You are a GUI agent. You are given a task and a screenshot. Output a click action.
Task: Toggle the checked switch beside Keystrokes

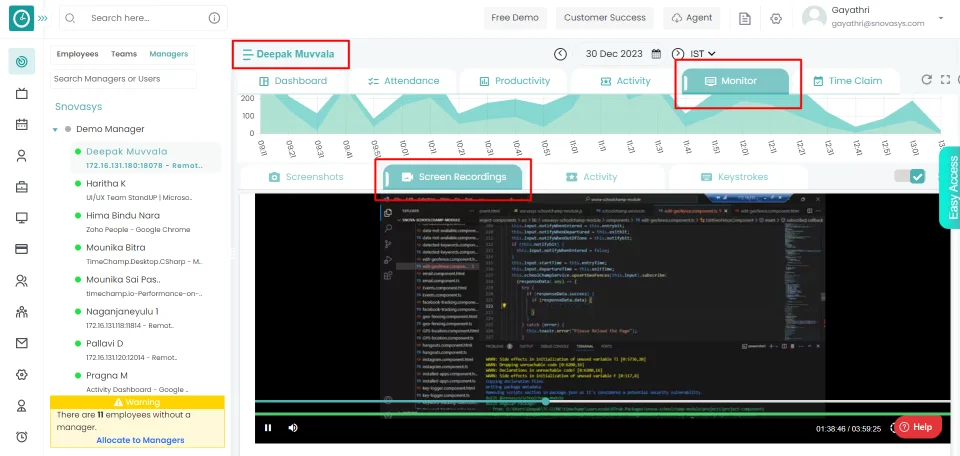click(909, 176)
